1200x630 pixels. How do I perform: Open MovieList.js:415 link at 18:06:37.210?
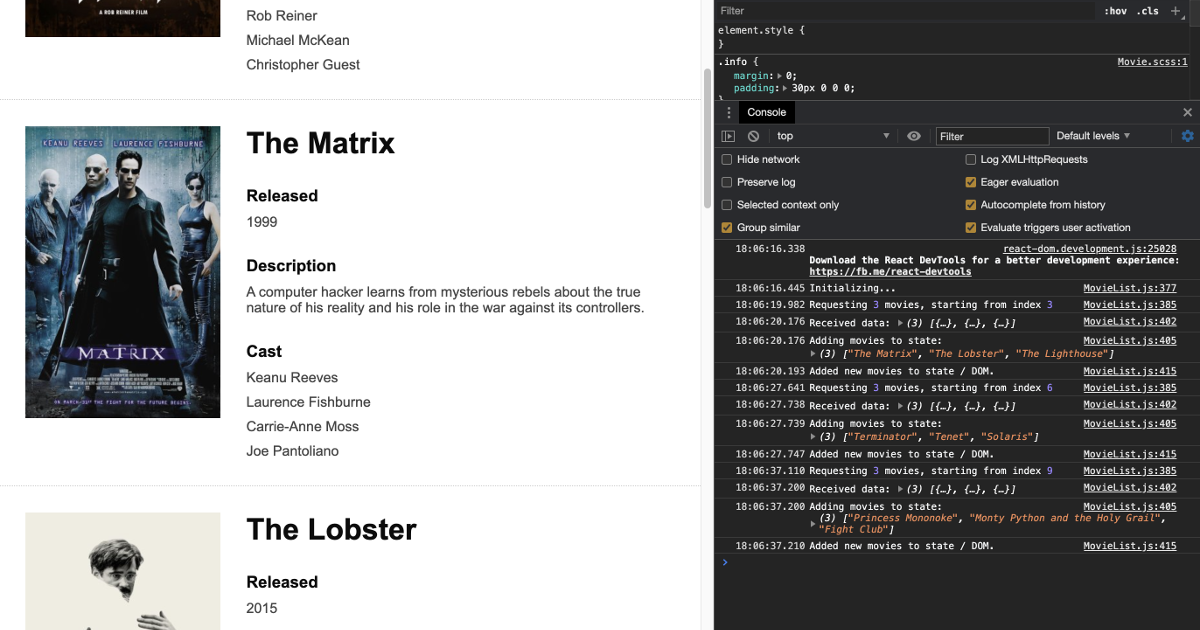tap(1130, 546)
